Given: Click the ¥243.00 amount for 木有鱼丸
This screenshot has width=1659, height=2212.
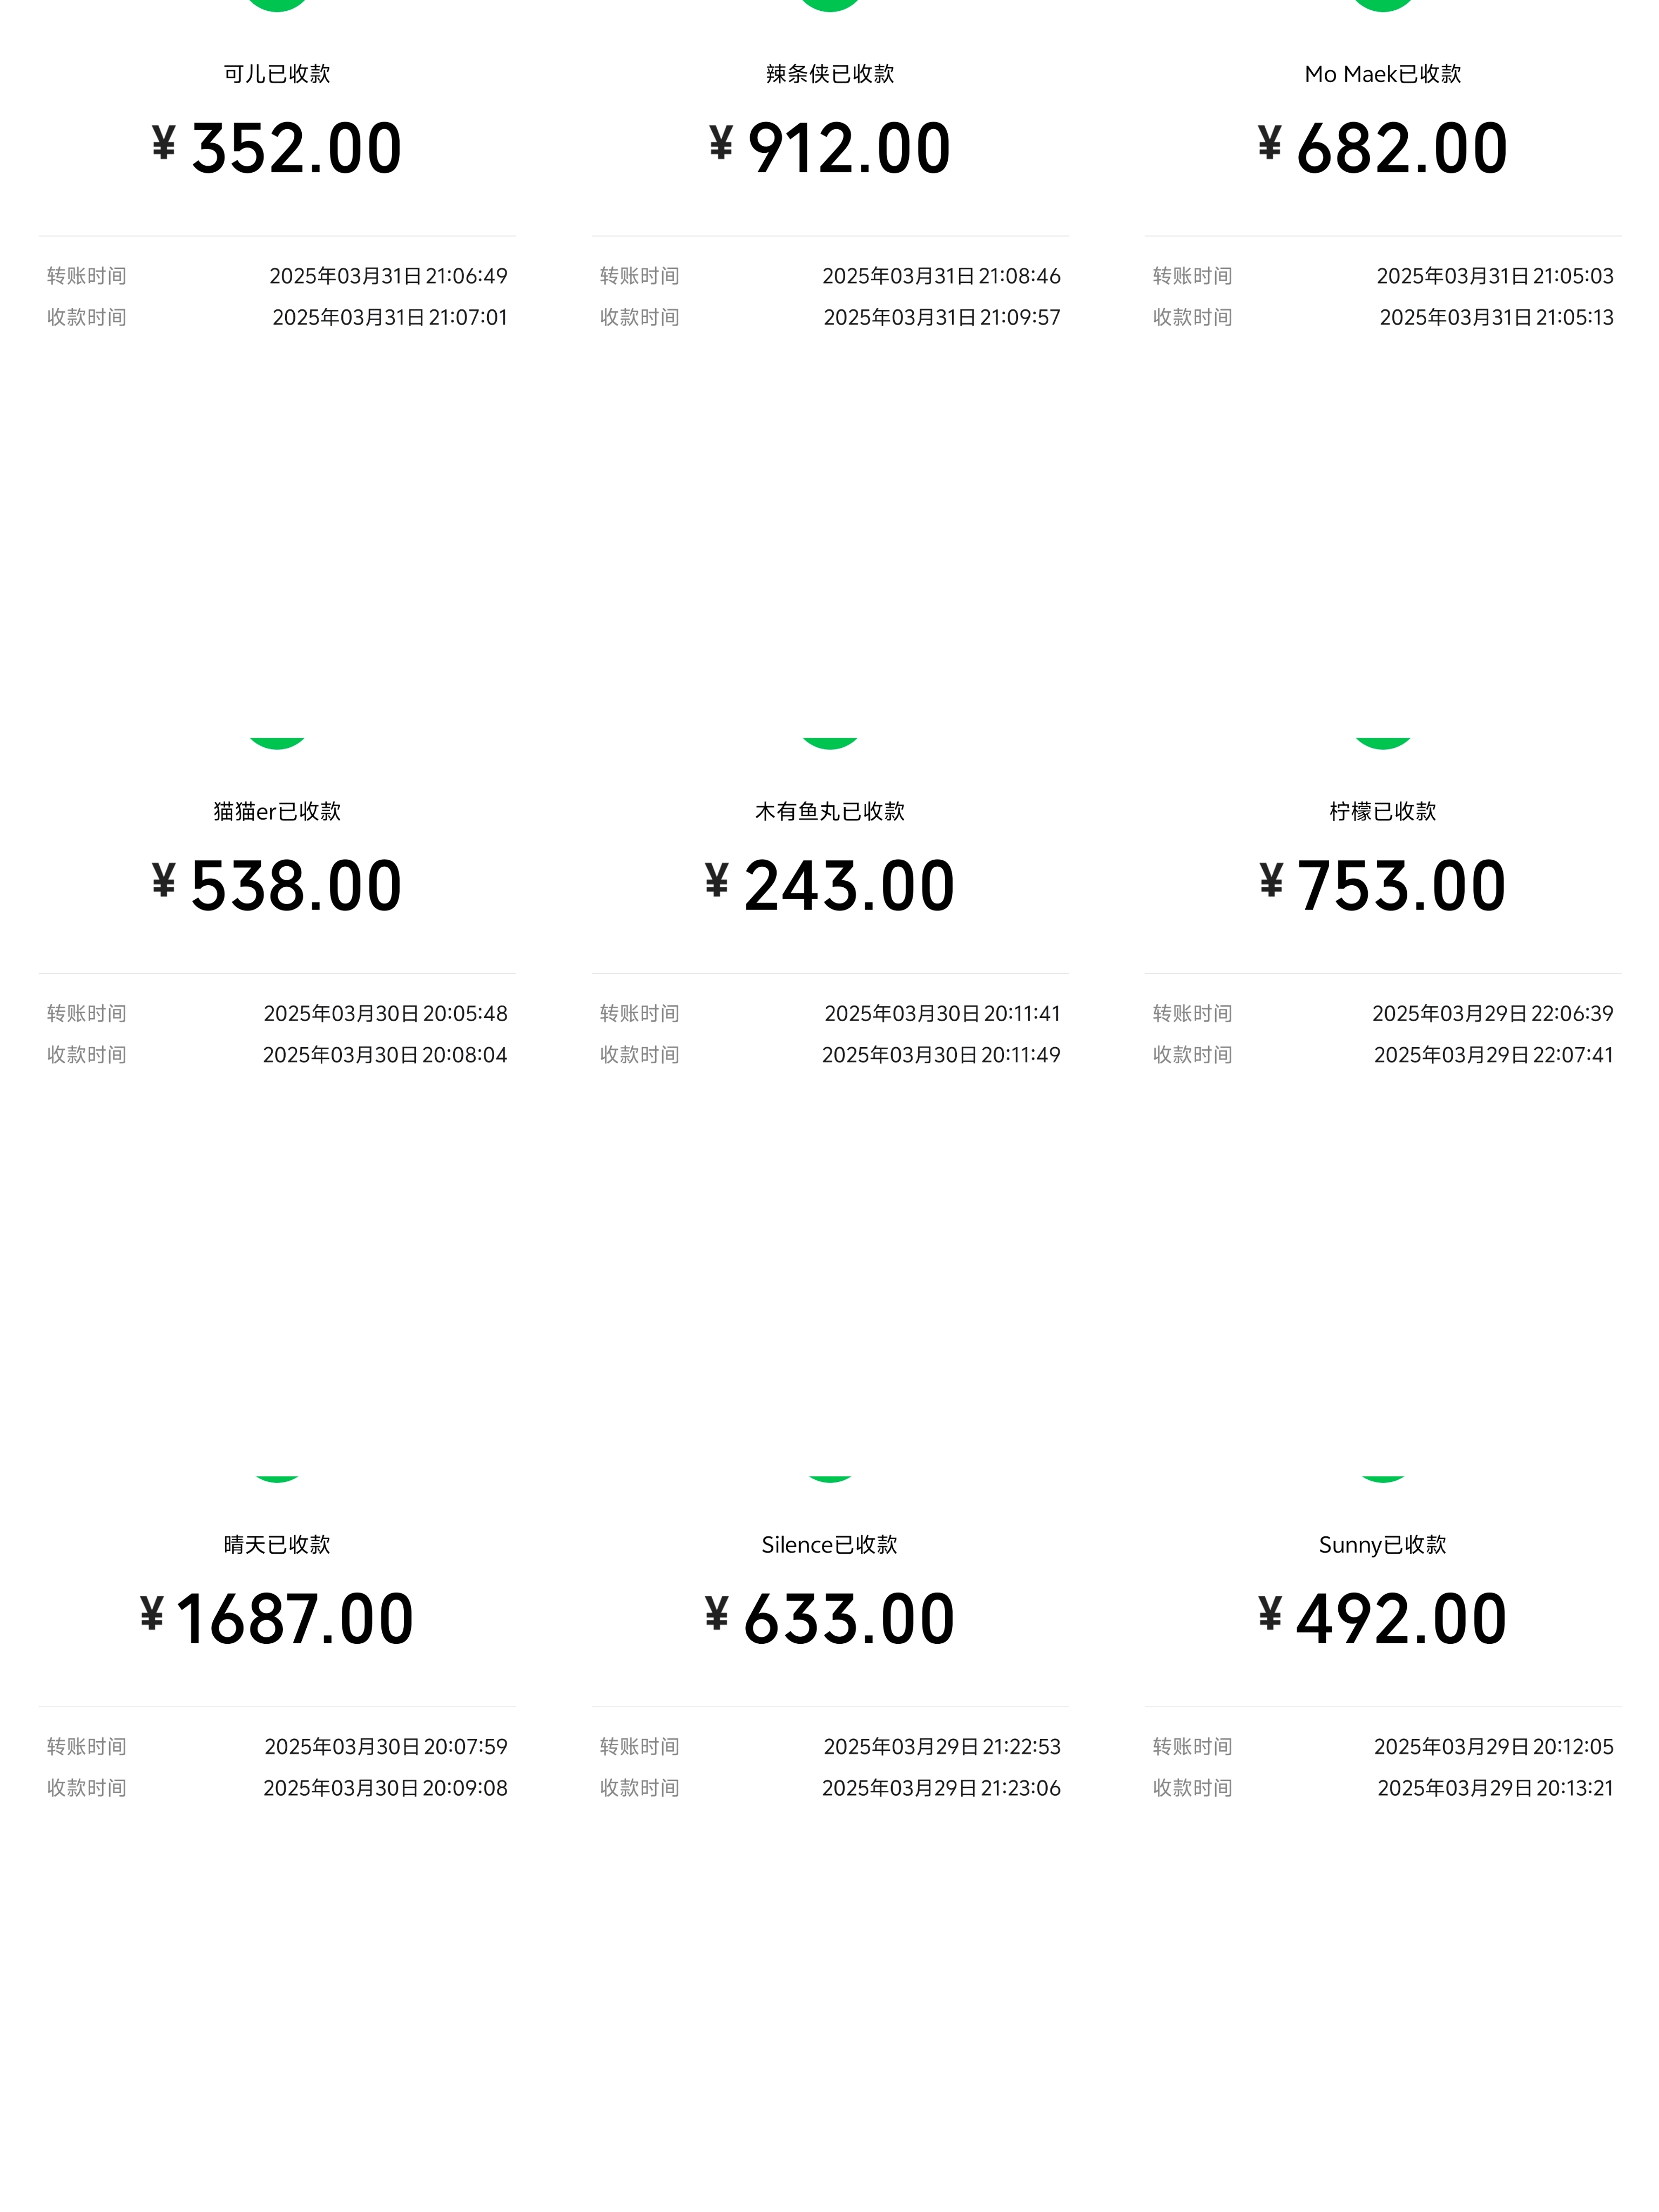Looking at the screenshot, I should tap(830, 886).
